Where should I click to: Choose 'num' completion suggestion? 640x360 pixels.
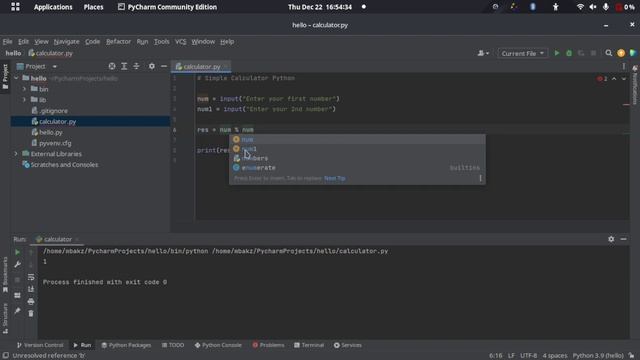357,139
